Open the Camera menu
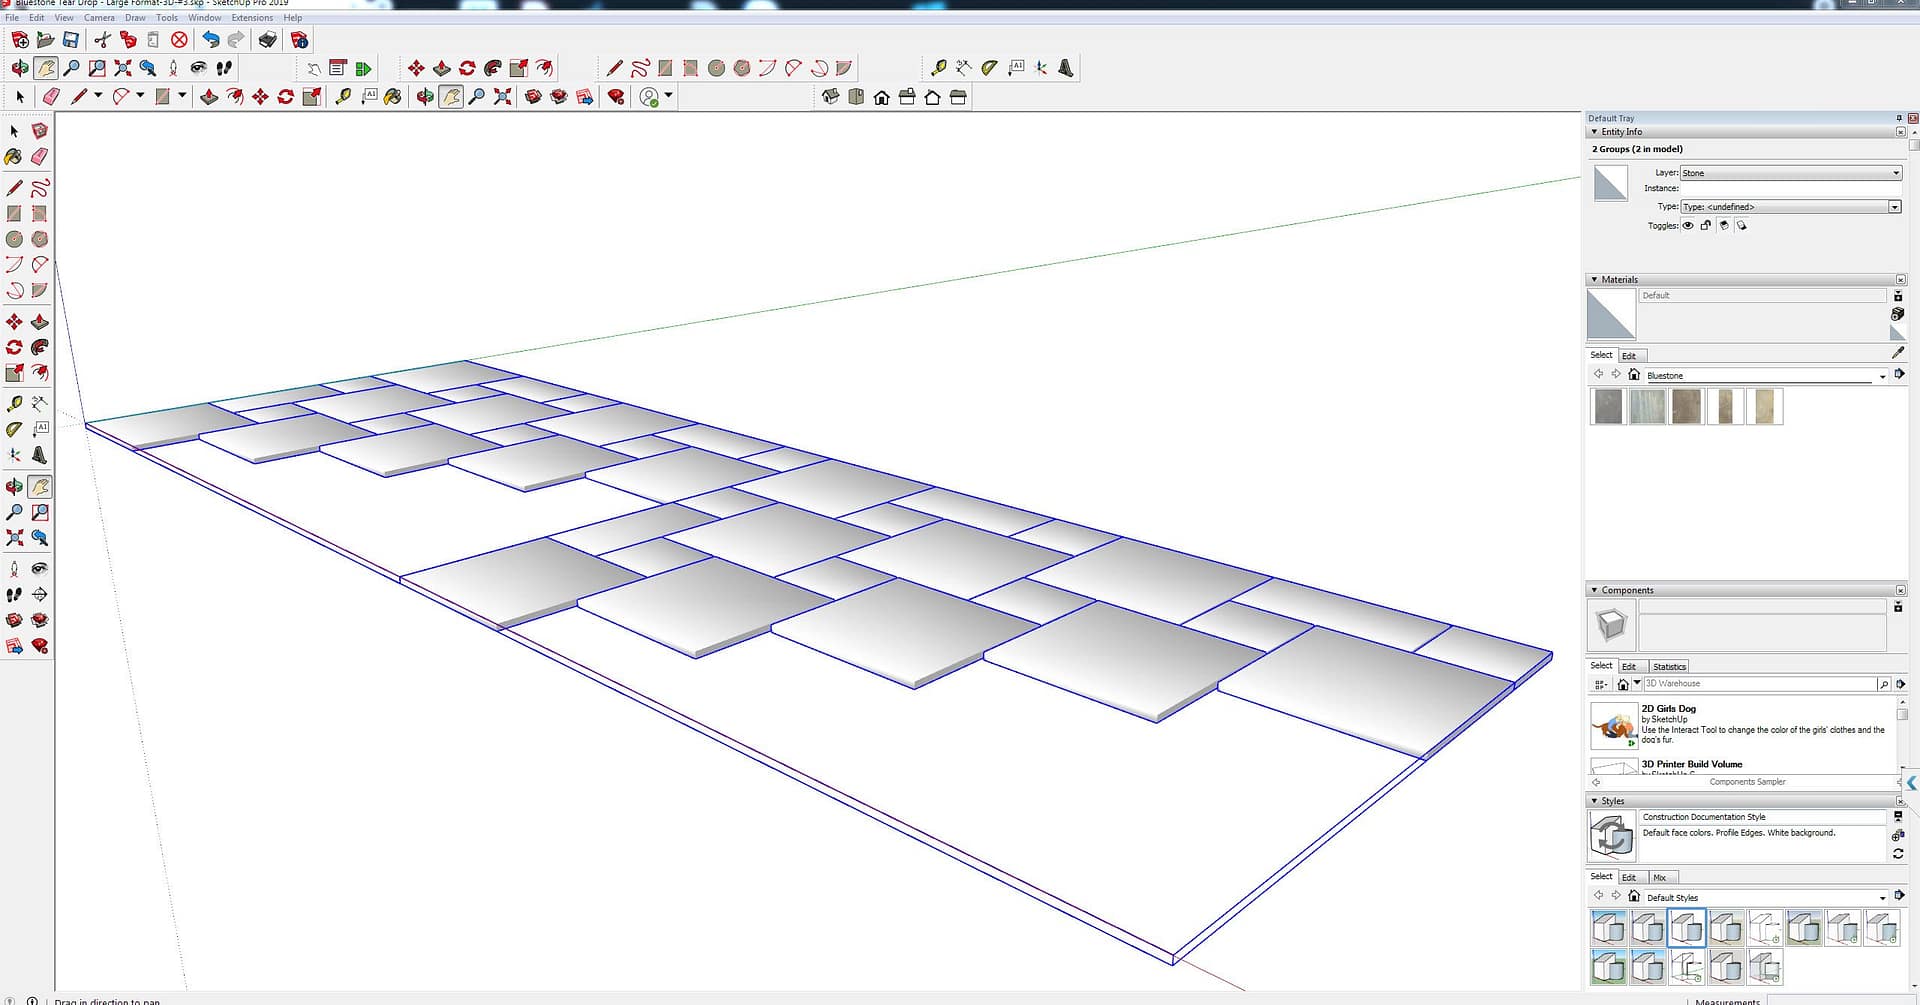 point(99,18)
